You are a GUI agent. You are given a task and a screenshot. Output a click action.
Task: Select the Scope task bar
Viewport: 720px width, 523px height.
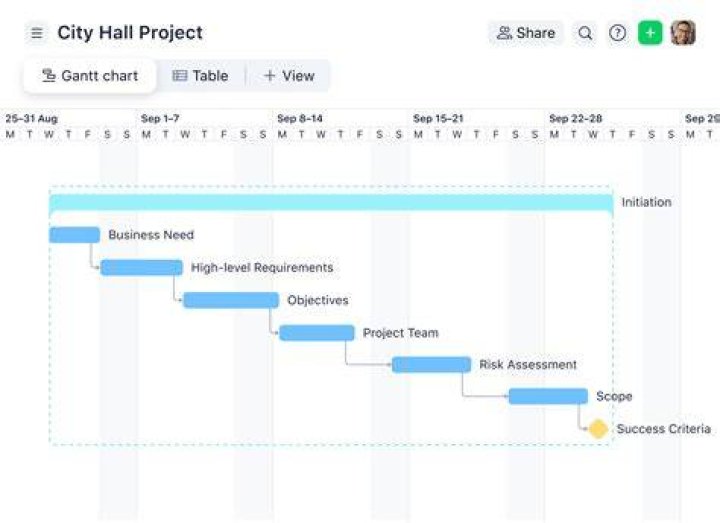pyautogui.click(x=548, y=396)
